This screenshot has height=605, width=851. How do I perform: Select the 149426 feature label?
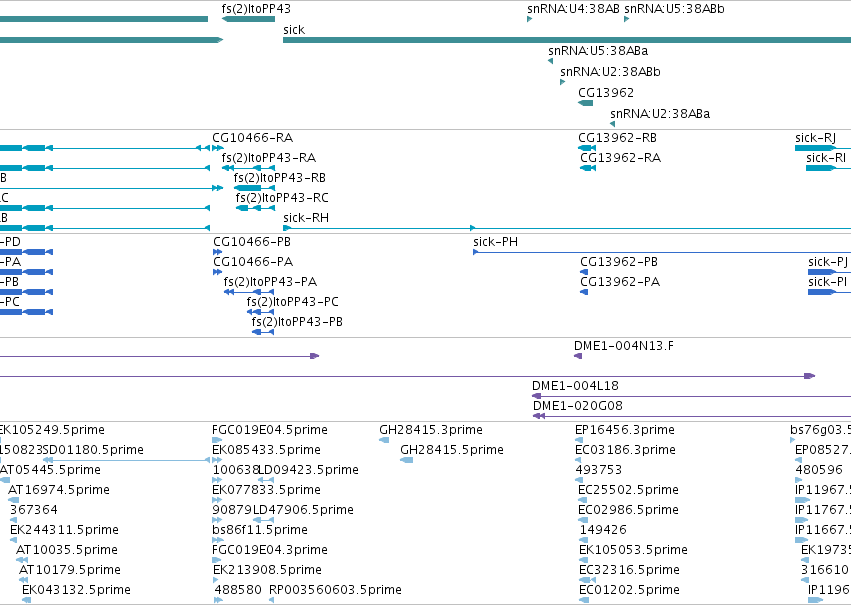point(603,530)
